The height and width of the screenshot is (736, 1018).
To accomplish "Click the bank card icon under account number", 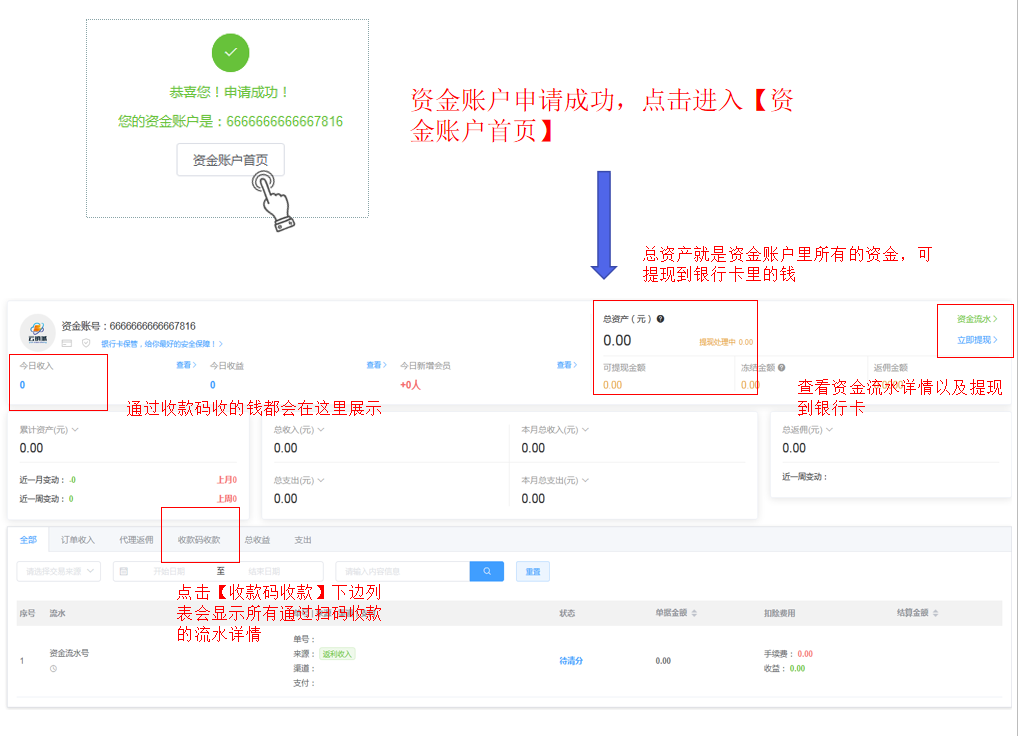I will tap(67, 343).
